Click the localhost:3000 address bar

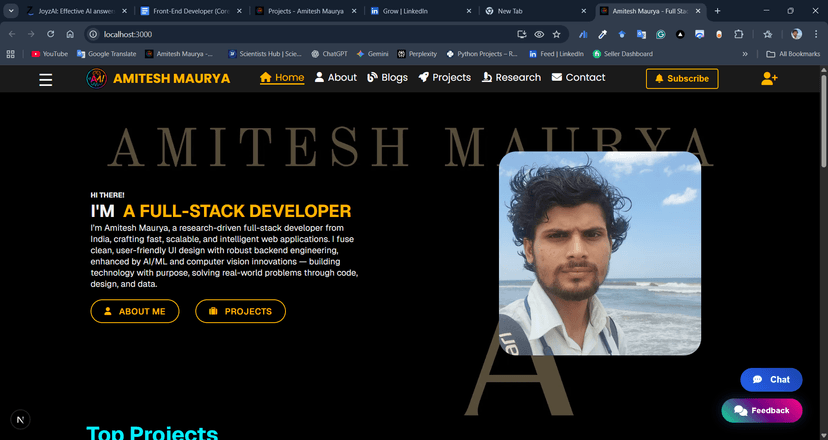(300, 34)
